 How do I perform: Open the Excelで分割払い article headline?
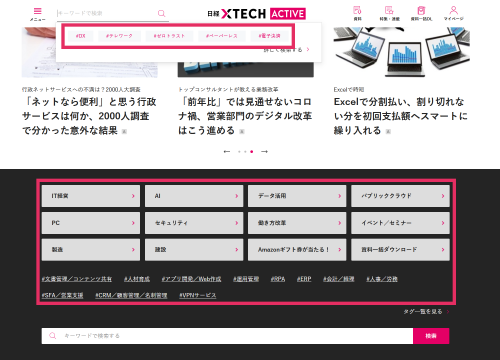coord(401,116)
